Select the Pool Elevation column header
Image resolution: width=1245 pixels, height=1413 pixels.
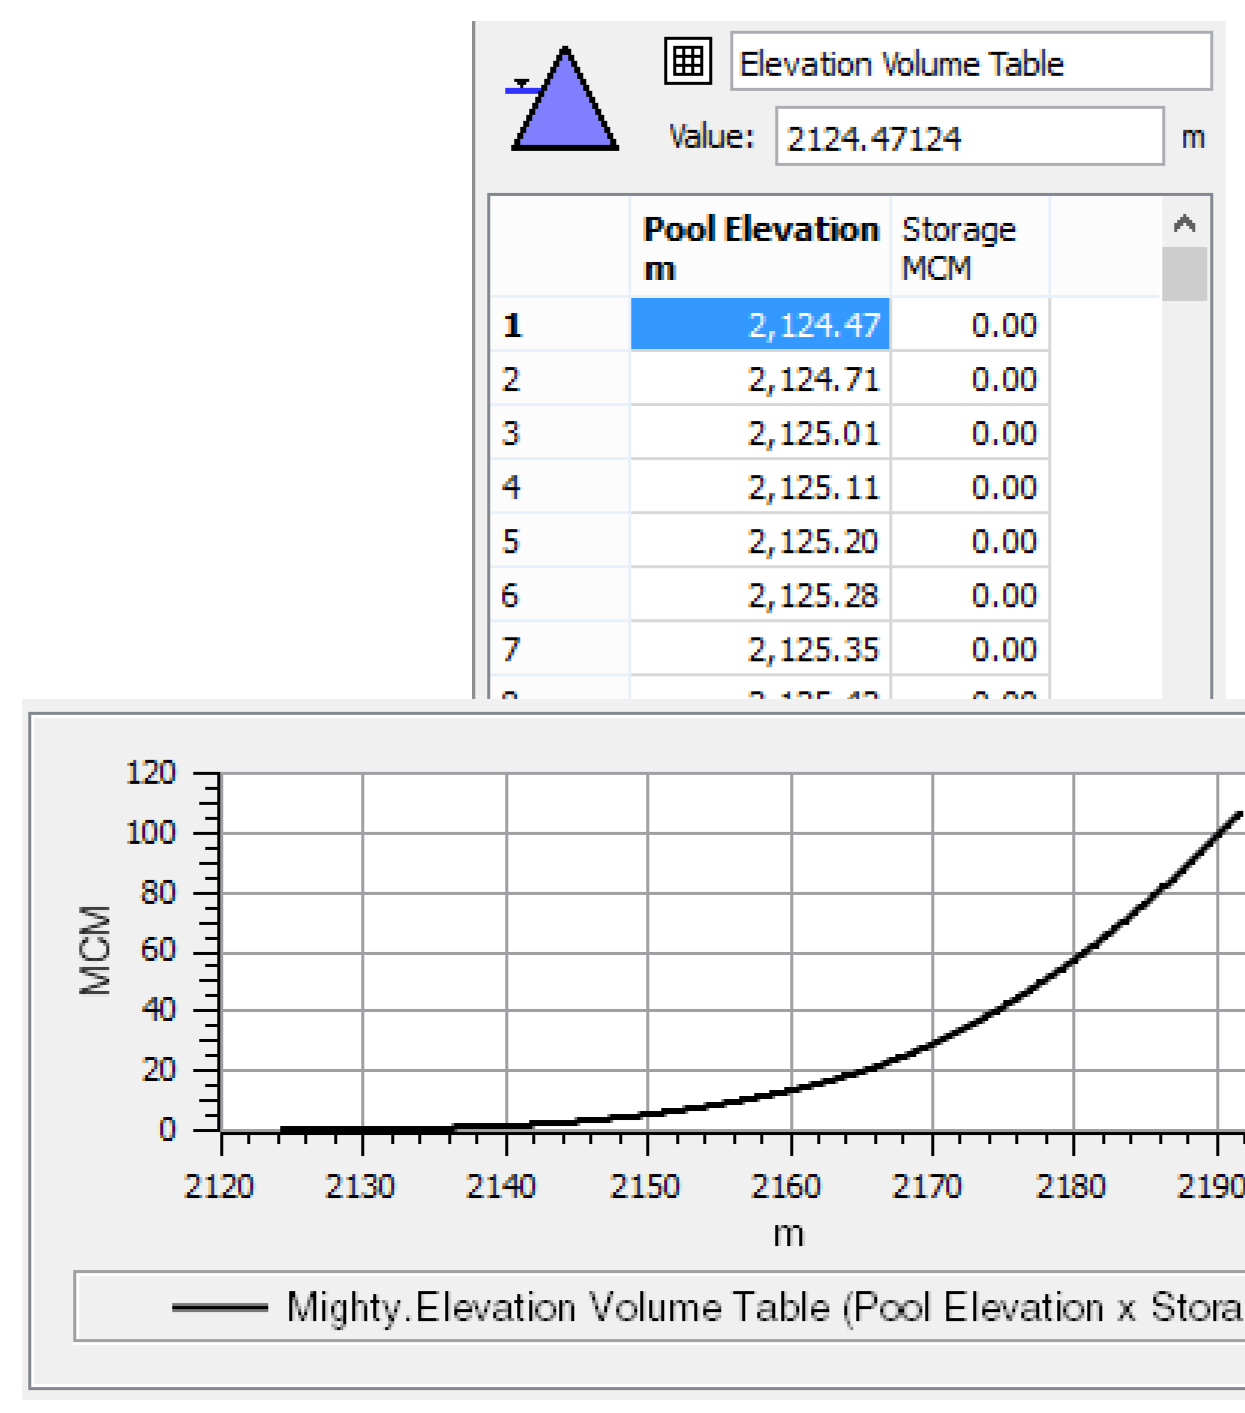[x=760, y=247]
